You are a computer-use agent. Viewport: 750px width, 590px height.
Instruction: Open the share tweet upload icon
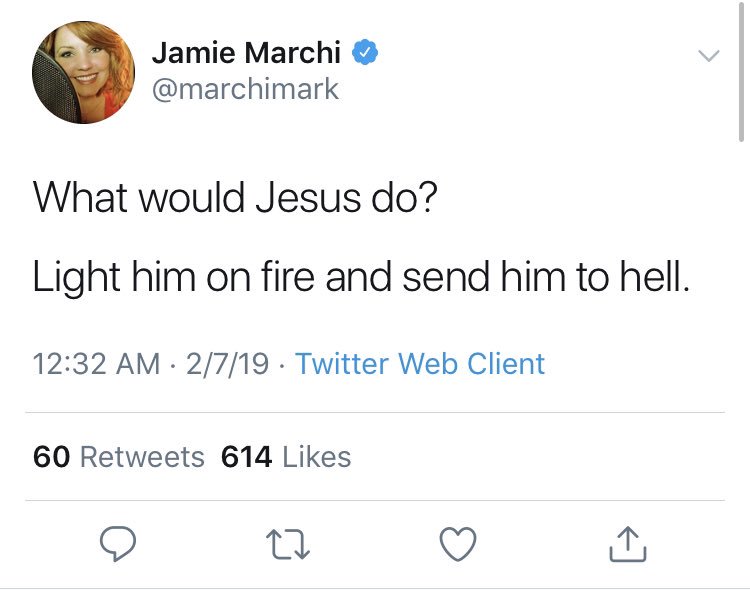pos(628,544)
